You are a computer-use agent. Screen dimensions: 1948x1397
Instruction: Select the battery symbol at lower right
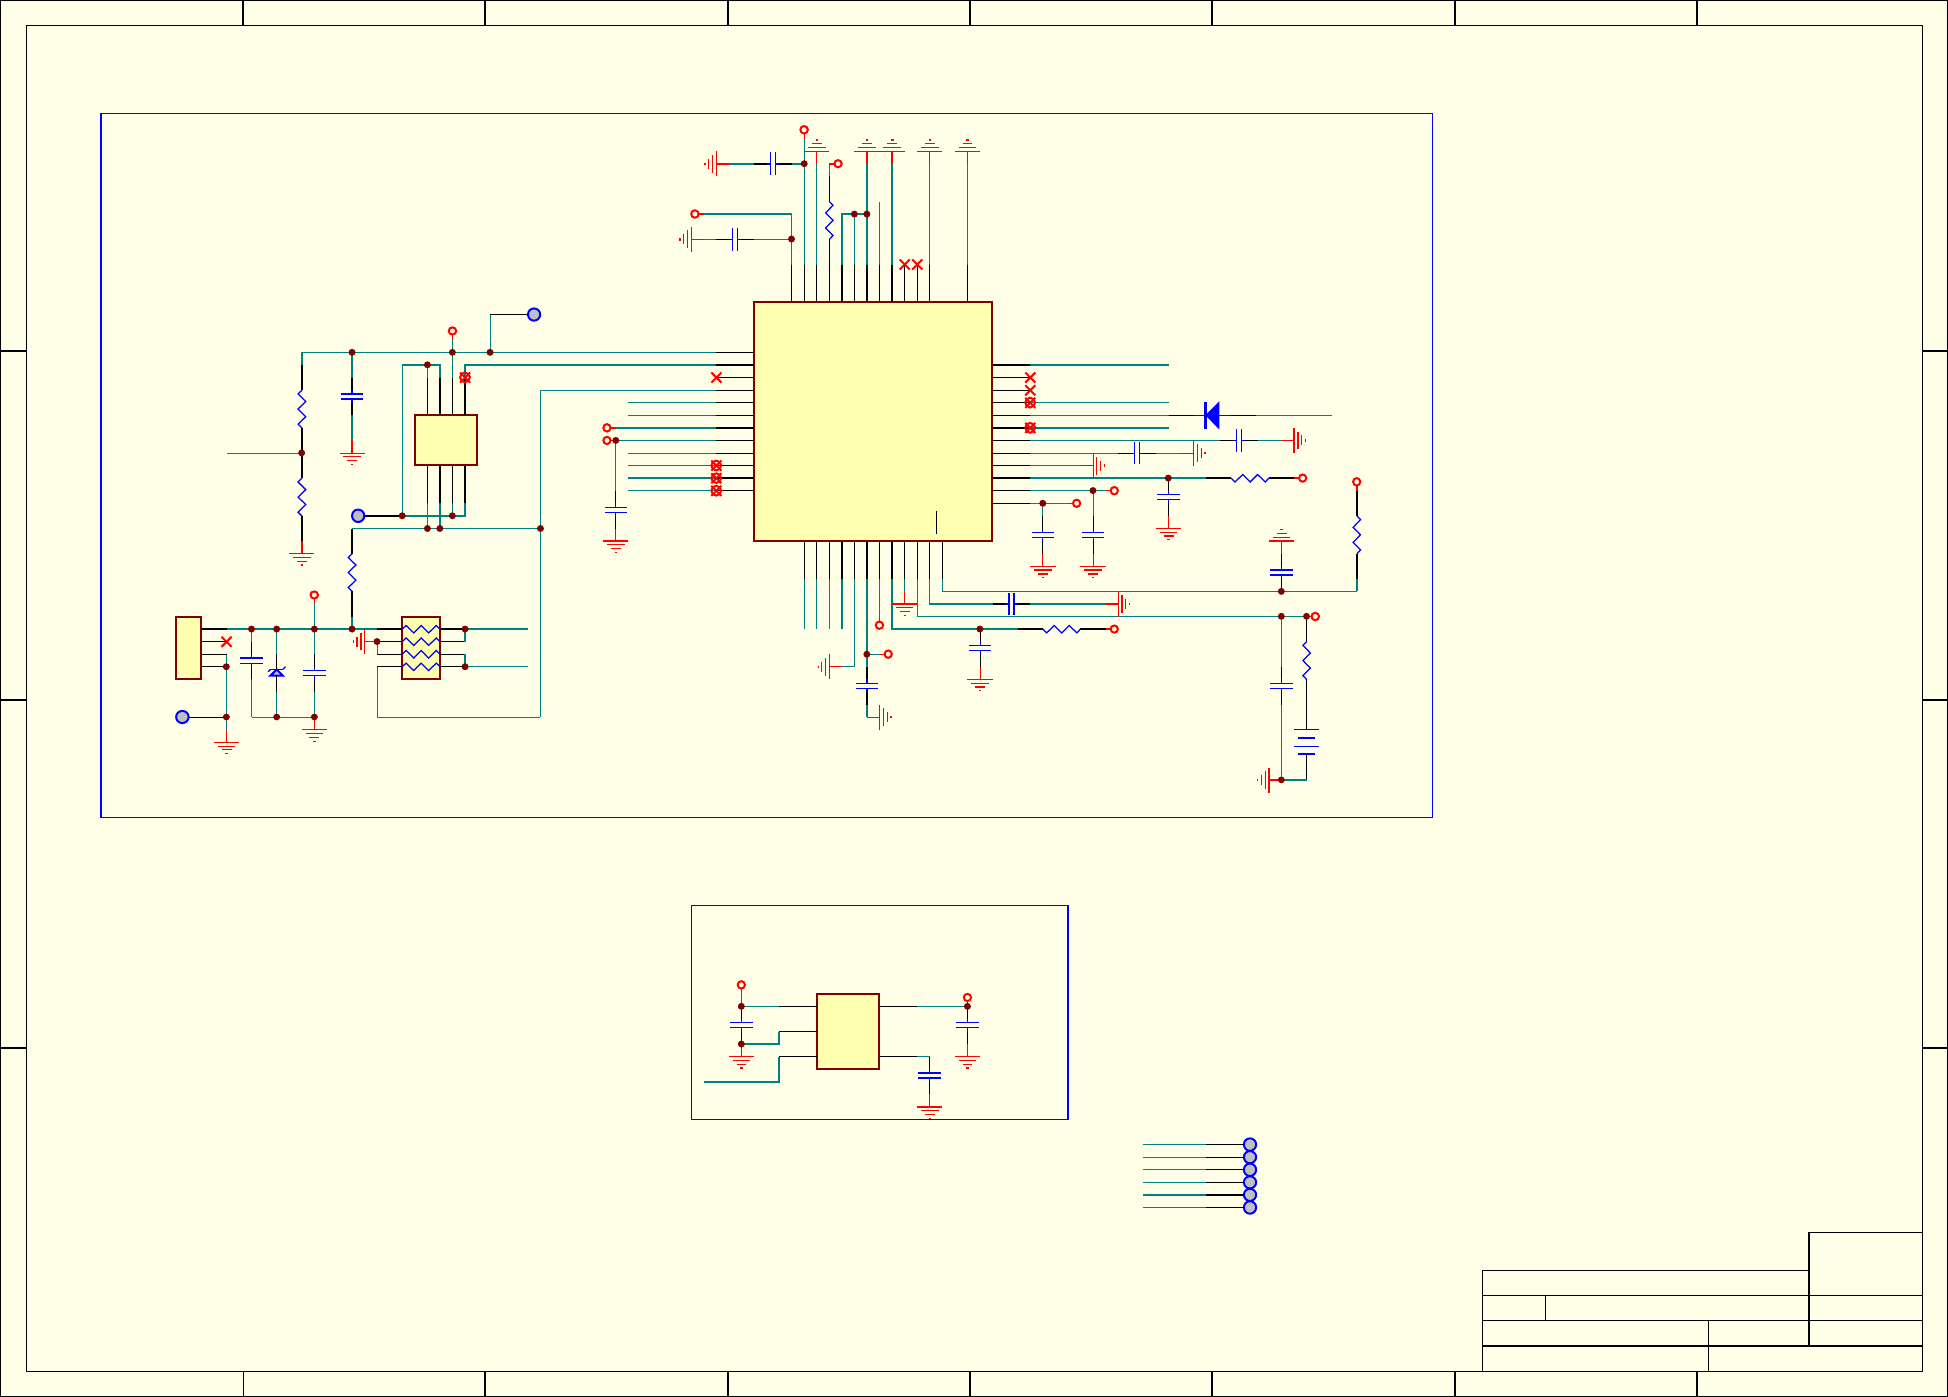(1306, 743)
